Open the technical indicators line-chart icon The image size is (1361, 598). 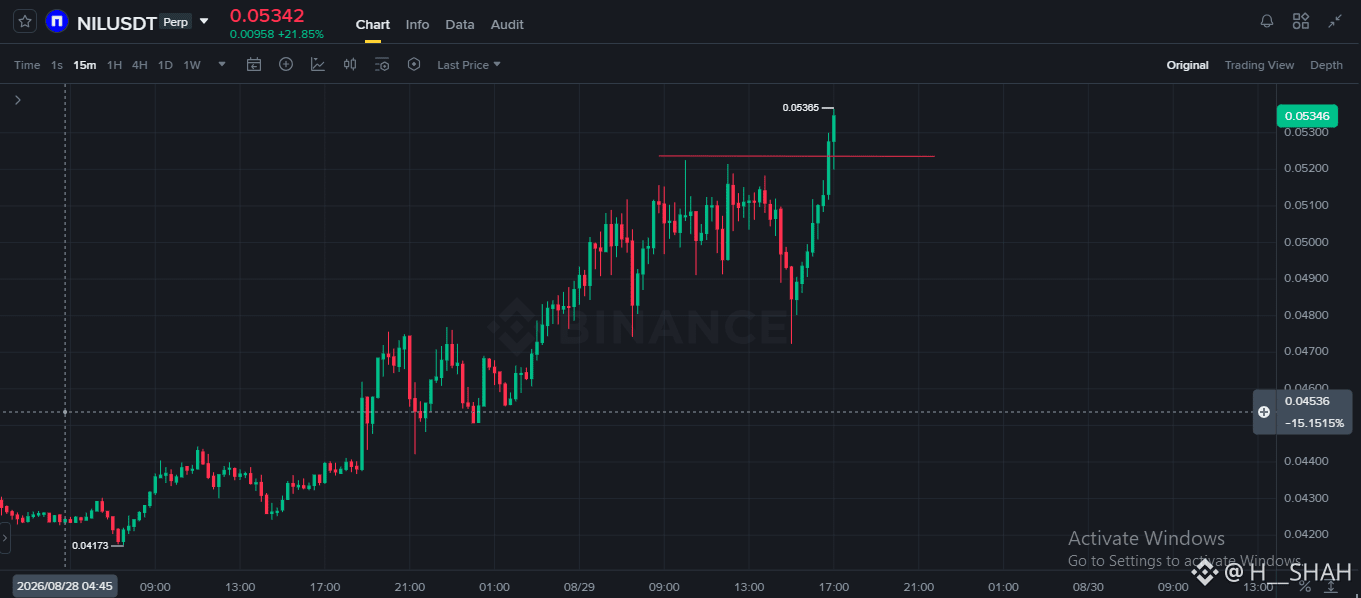(x=318, y=64)
